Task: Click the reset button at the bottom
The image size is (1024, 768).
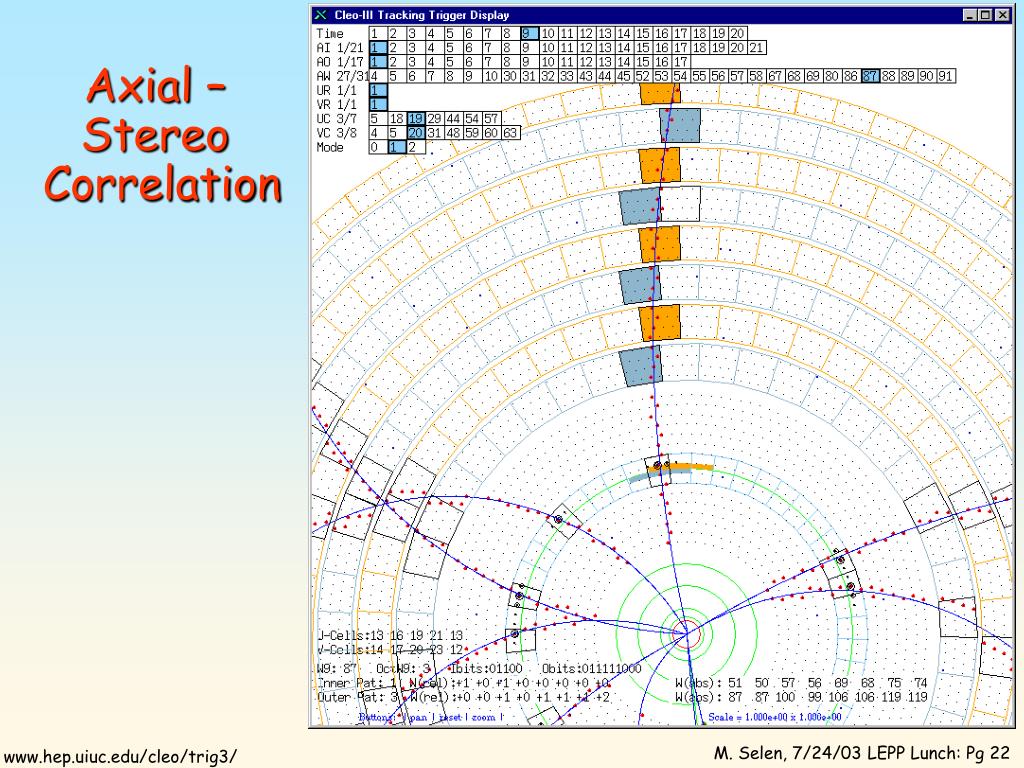Action: pos(449,717)
